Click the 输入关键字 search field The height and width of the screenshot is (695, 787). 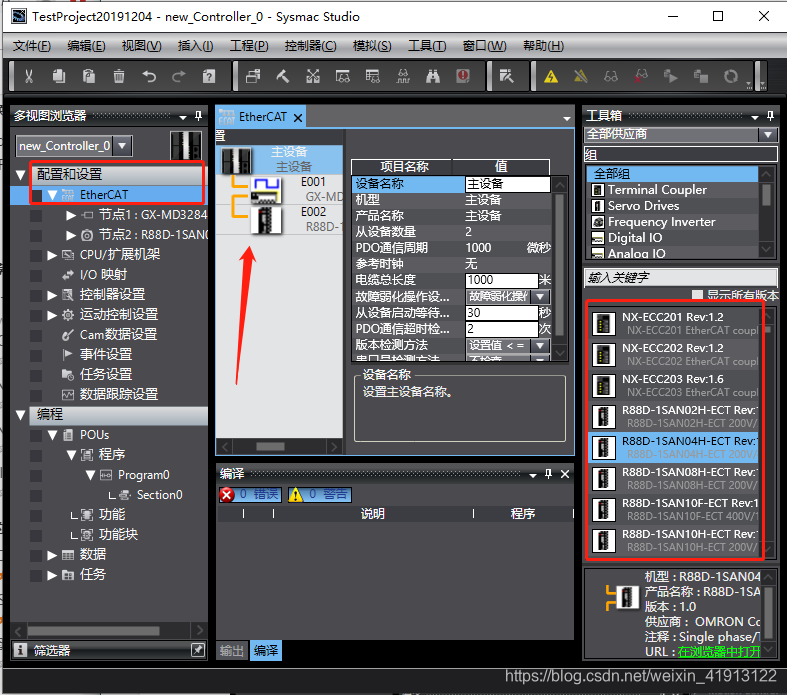681,277
